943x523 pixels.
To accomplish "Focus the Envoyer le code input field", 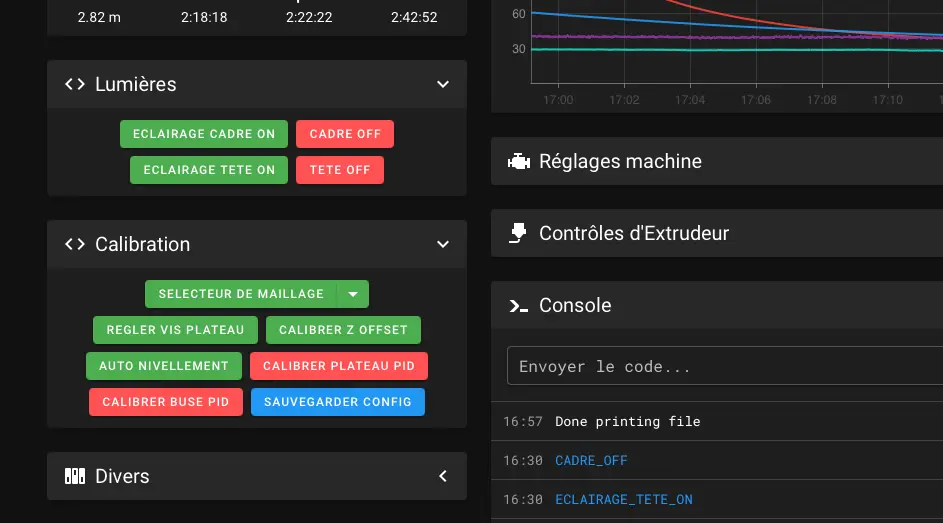I will coord(725,365).
